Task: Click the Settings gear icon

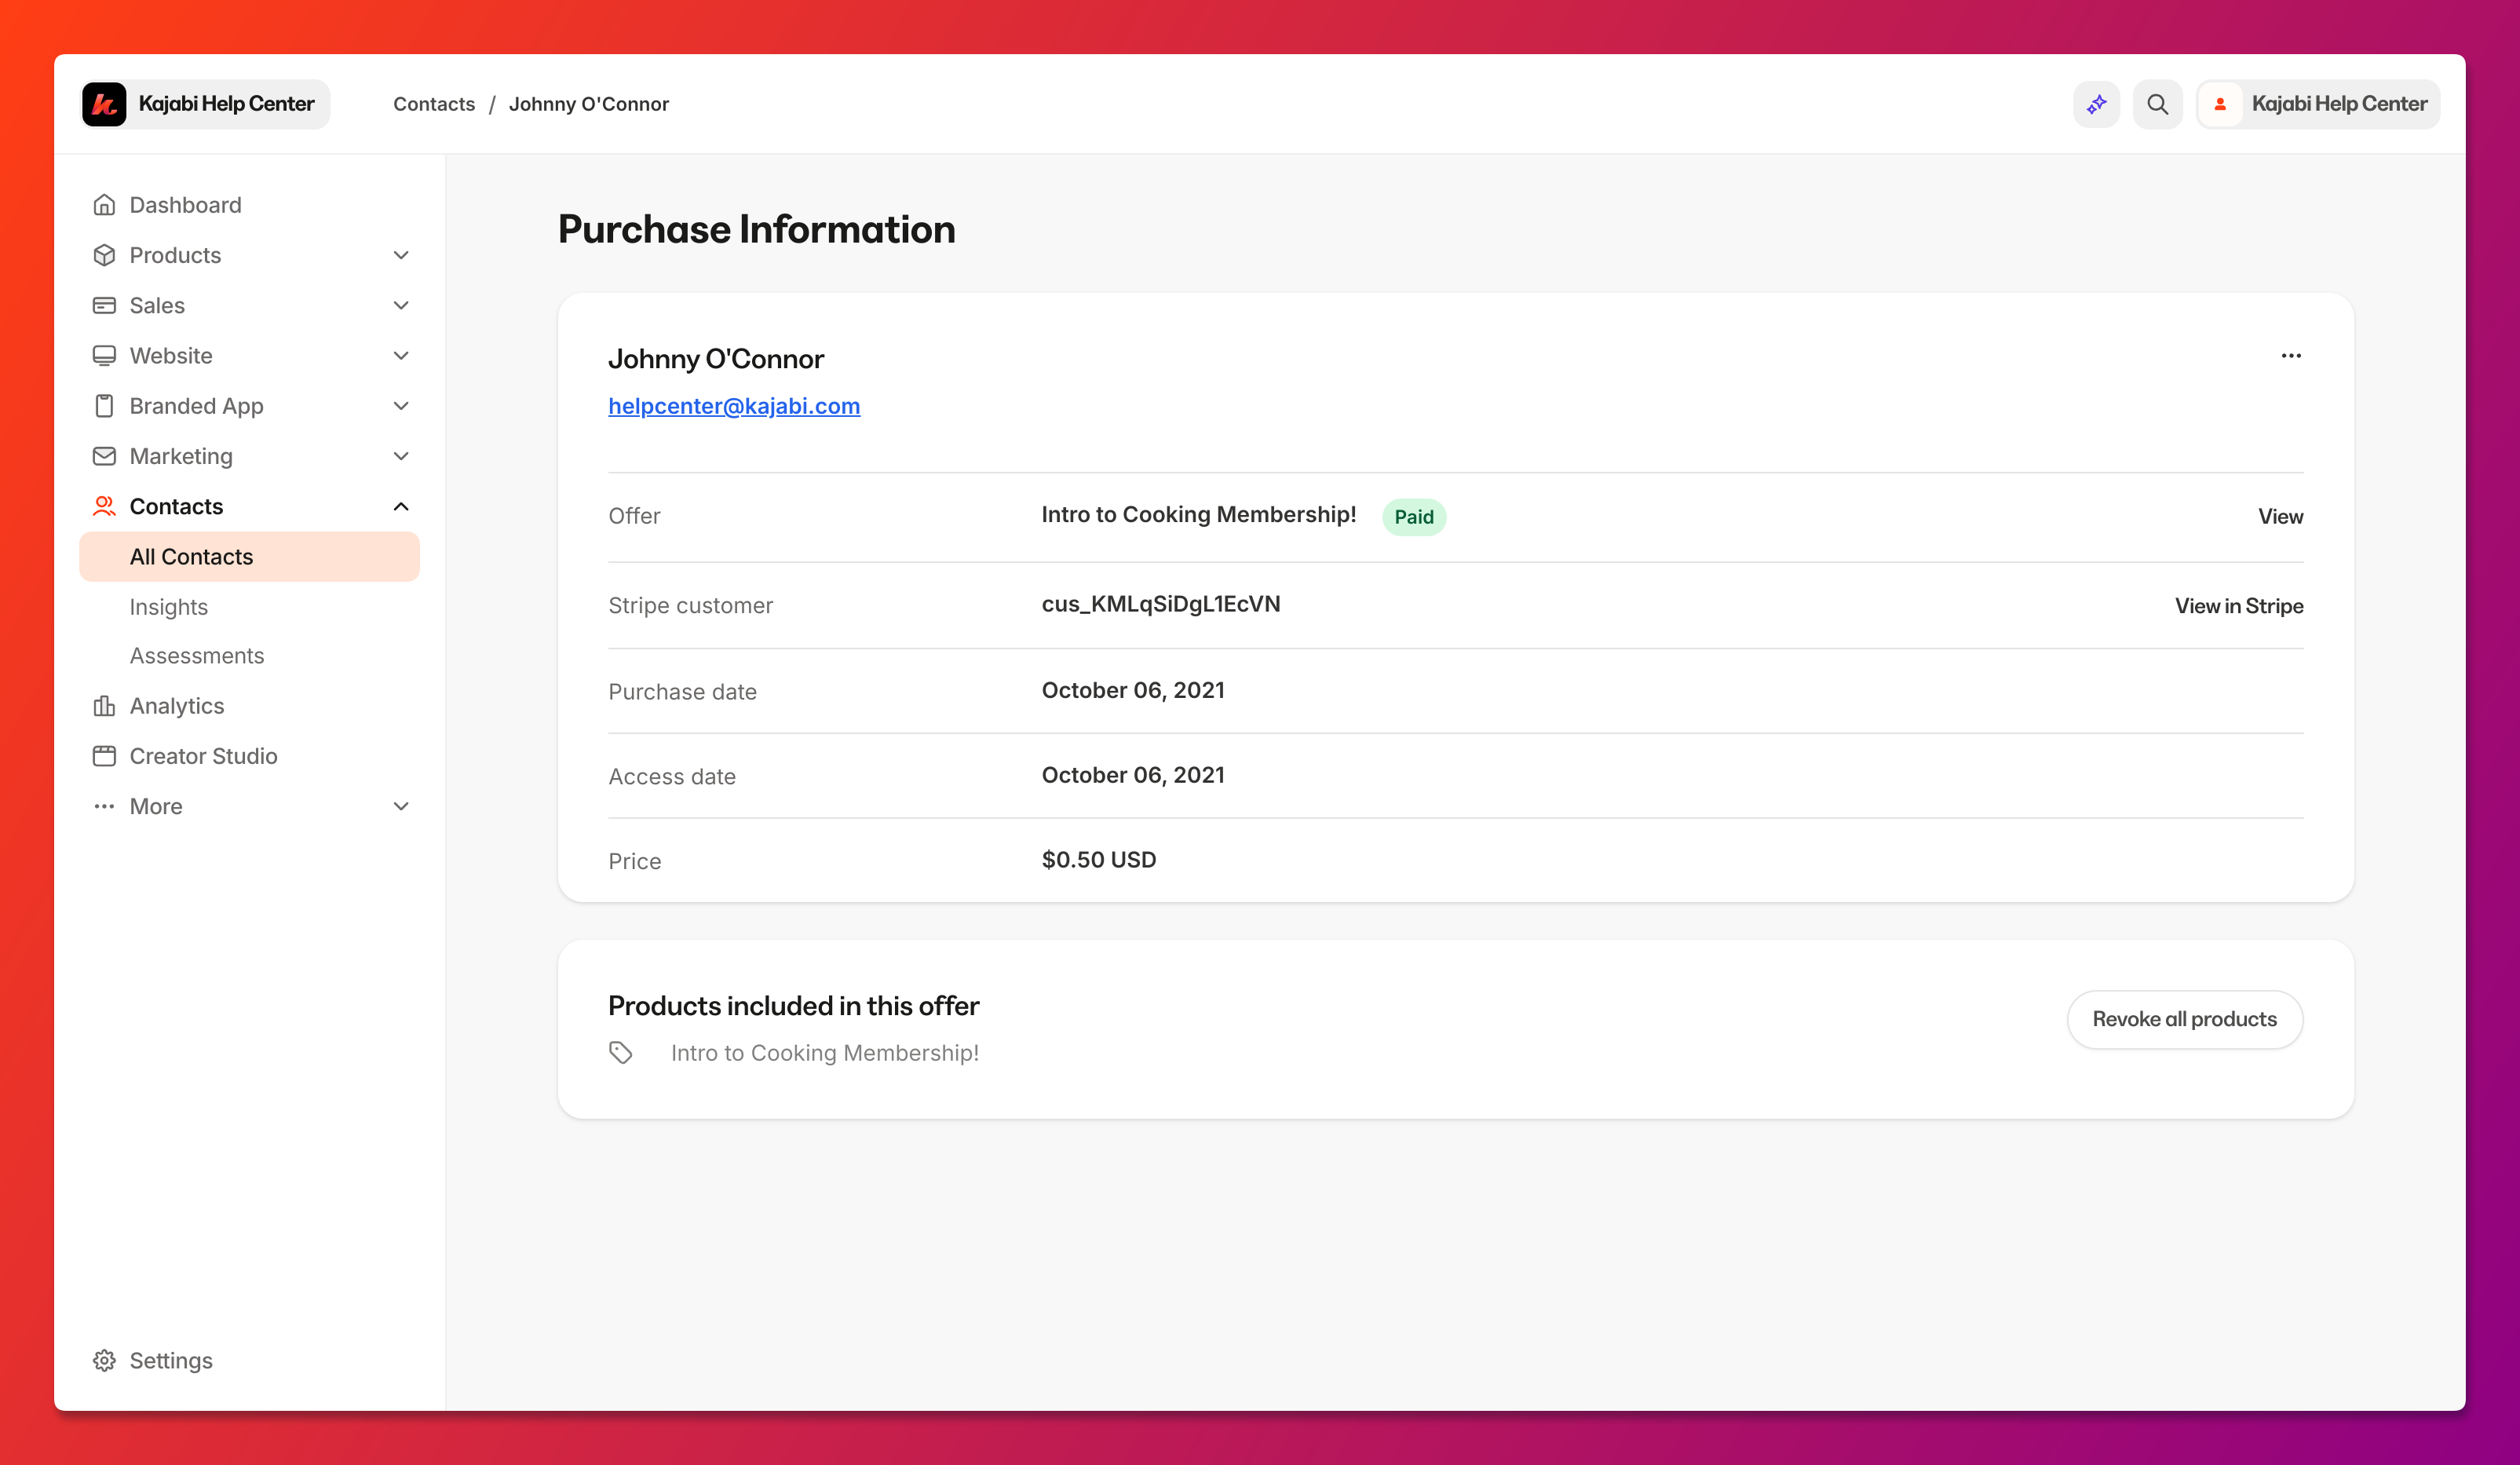Action: [x=104, y=1360]
